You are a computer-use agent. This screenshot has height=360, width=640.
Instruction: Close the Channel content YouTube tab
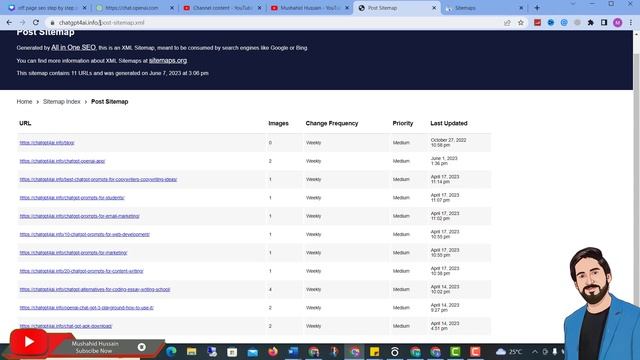tap(260, 8)
